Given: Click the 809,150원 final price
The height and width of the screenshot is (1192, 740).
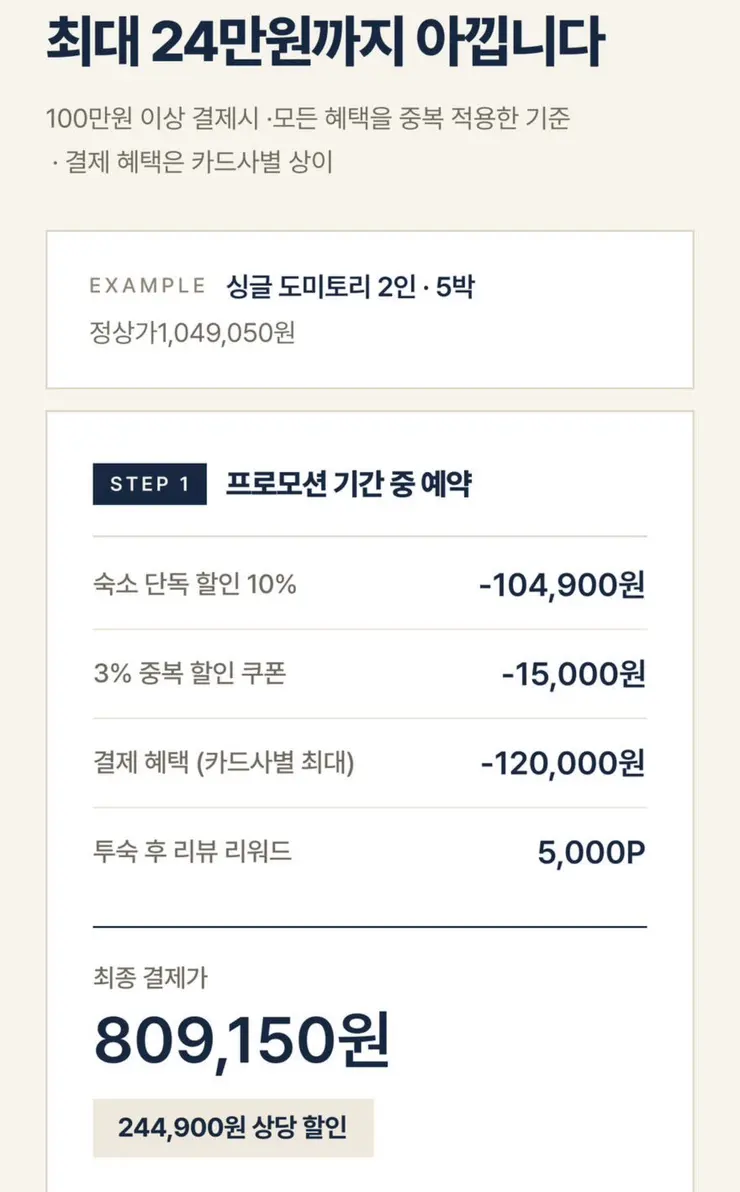Looking at the screenshot, I should coord(242,1040).
